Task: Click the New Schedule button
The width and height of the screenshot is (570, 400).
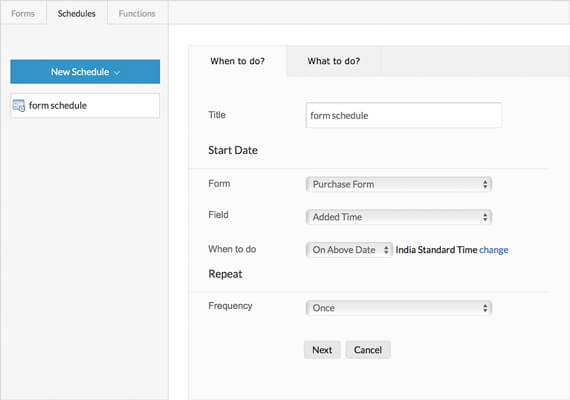Action: point(85,72)
